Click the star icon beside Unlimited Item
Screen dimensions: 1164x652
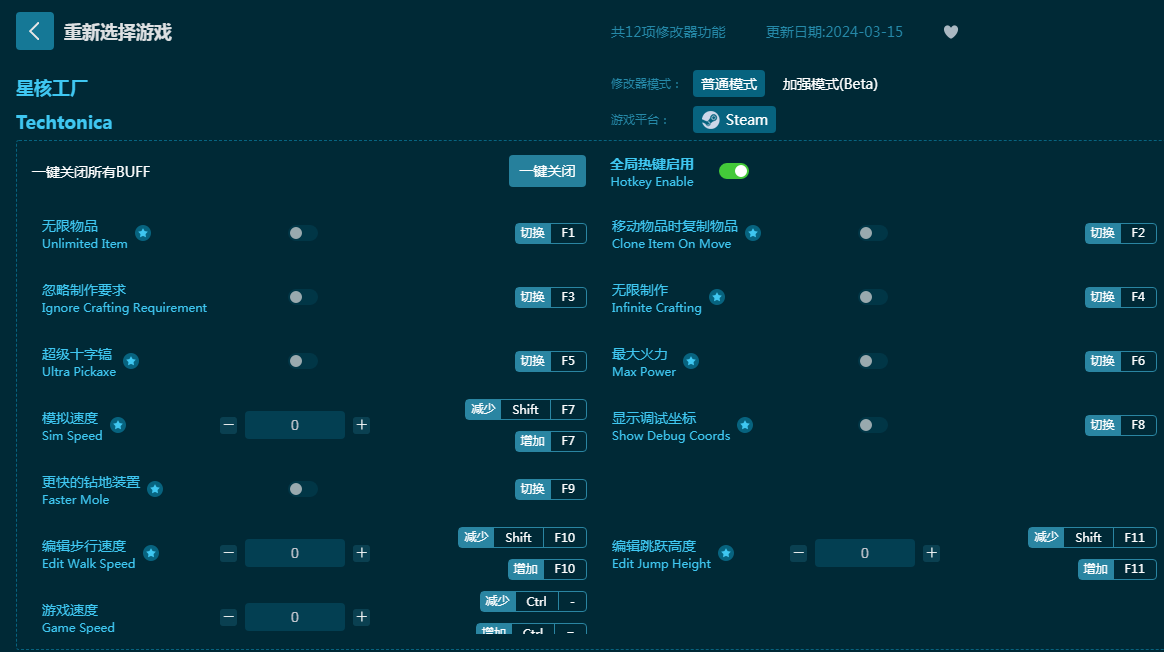pyautogui.click(x=143, y=233)
